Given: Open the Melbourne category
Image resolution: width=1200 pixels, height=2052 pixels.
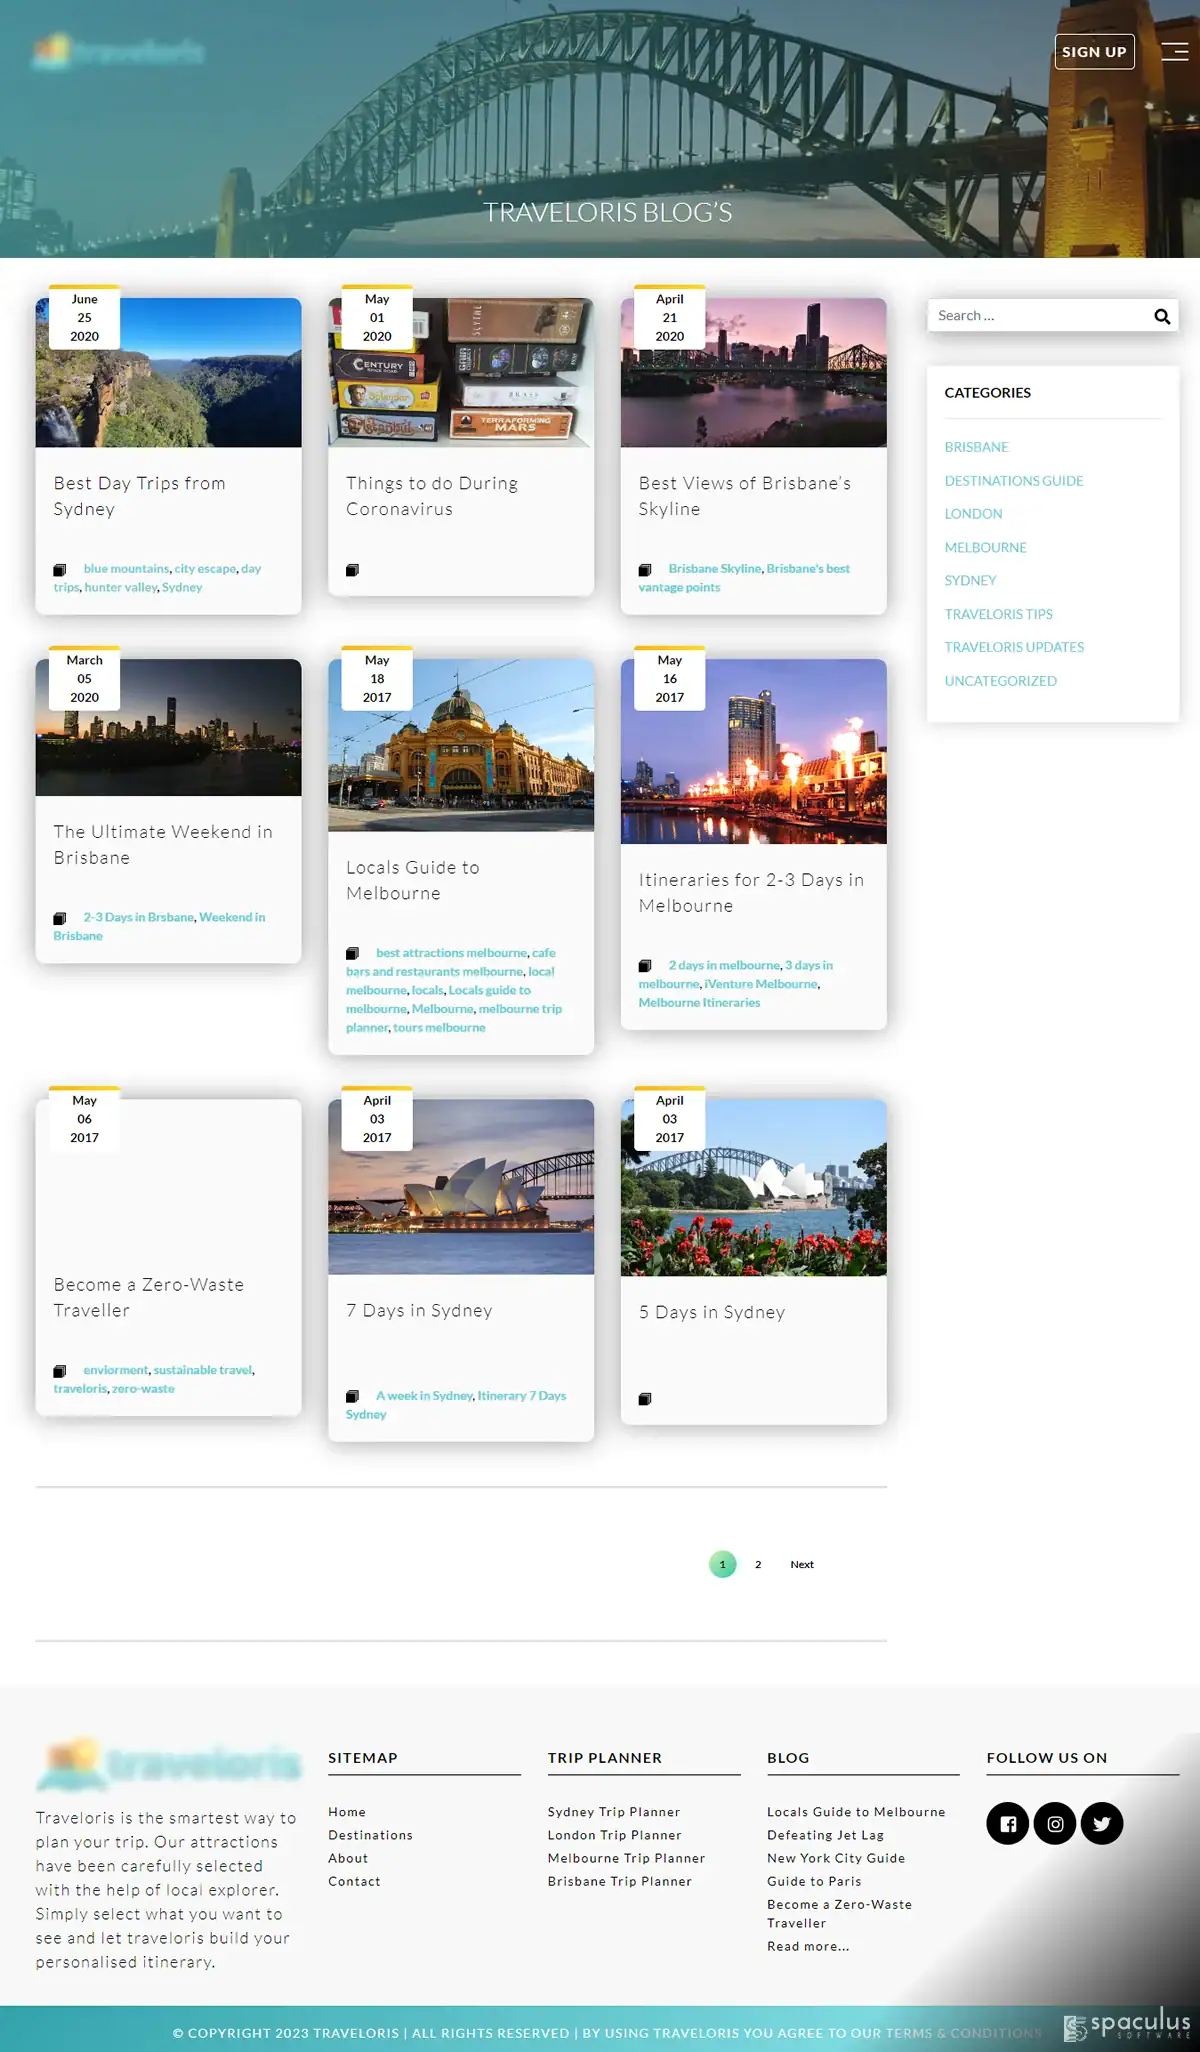Looking at the screenshot, I should click(x=985, y=548).
